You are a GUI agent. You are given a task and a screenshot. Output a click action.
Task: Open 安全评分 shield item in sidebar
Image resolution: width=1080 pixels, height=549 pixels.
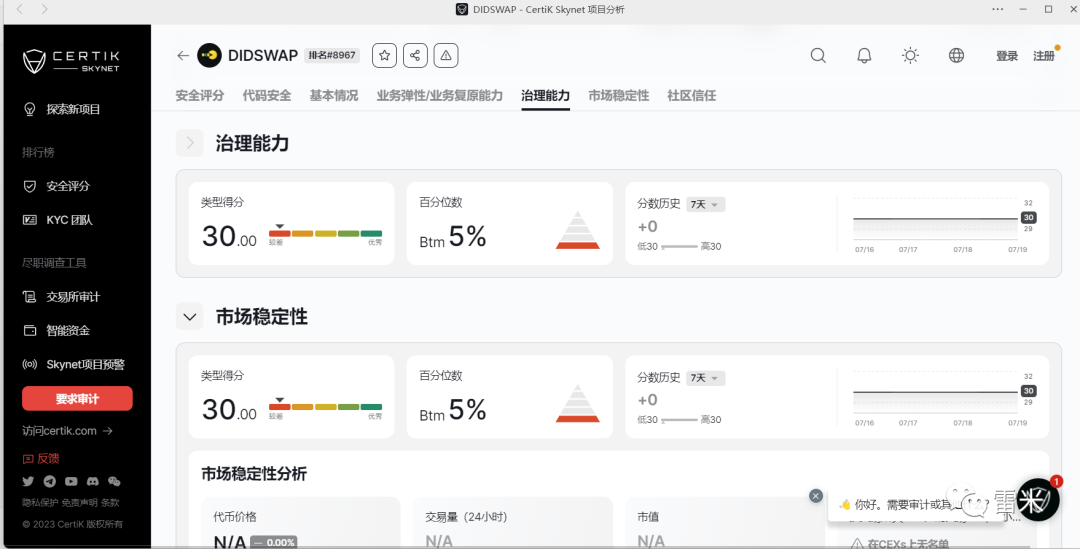pos(56,186)
